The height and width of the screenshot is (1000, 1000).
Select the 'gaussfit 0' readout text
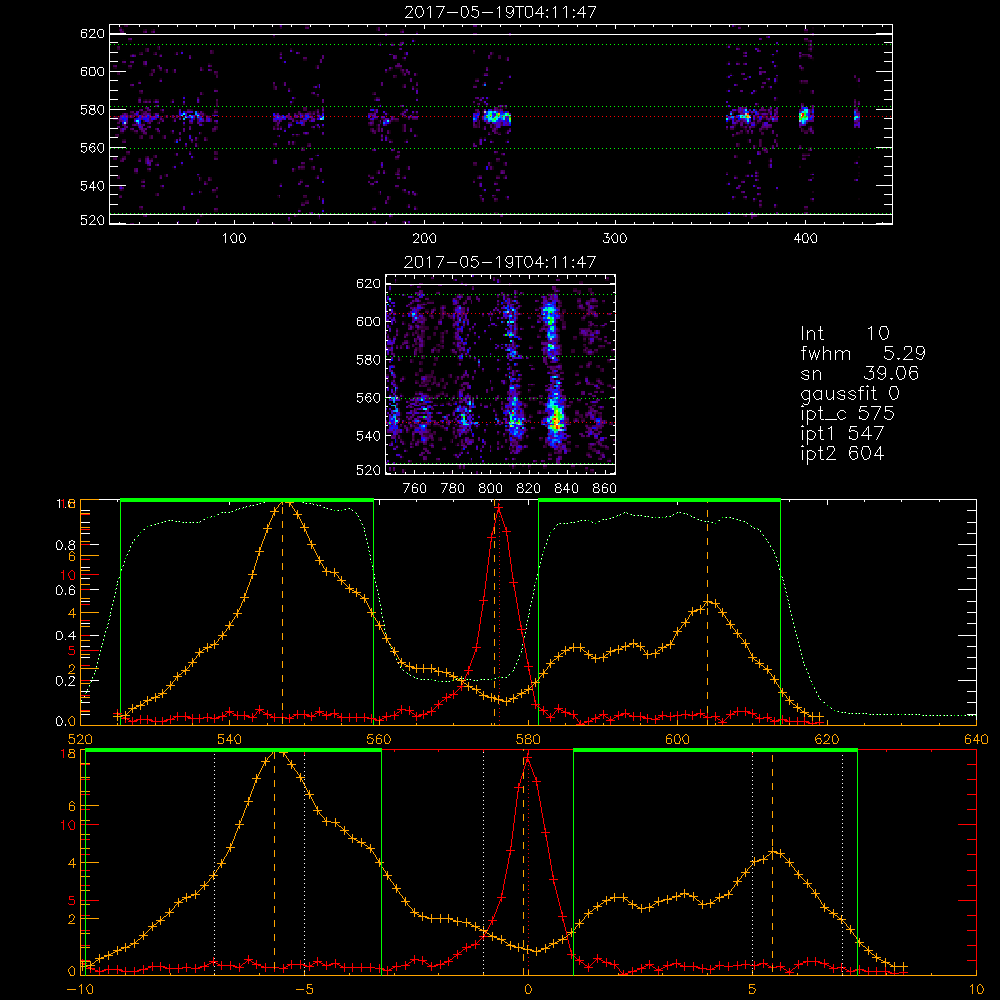850,393
